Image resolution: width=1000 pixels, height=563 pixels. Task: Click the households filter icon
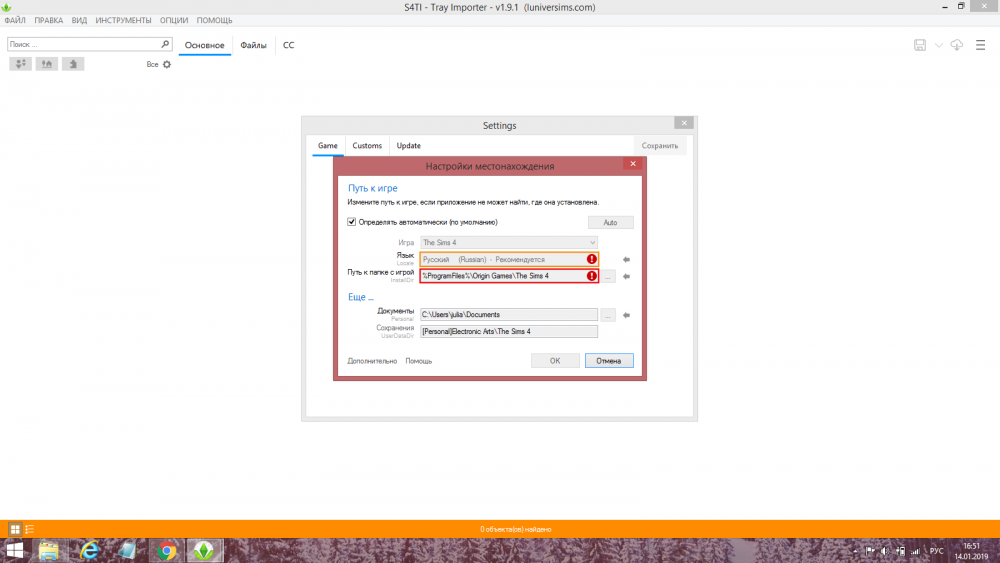20,64
